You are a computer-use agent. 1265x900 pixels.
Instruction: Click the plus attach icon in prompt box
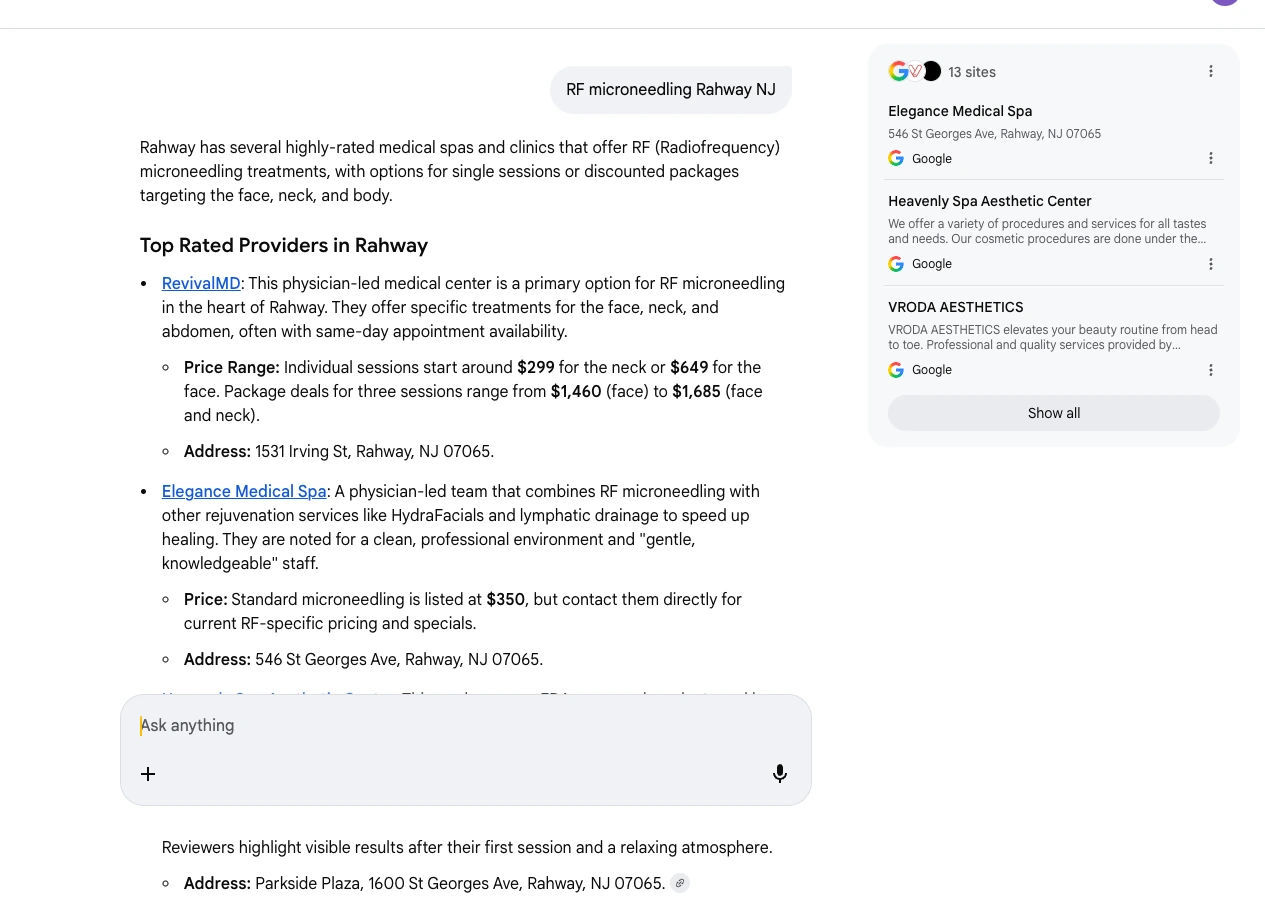(x=148, y=773)
